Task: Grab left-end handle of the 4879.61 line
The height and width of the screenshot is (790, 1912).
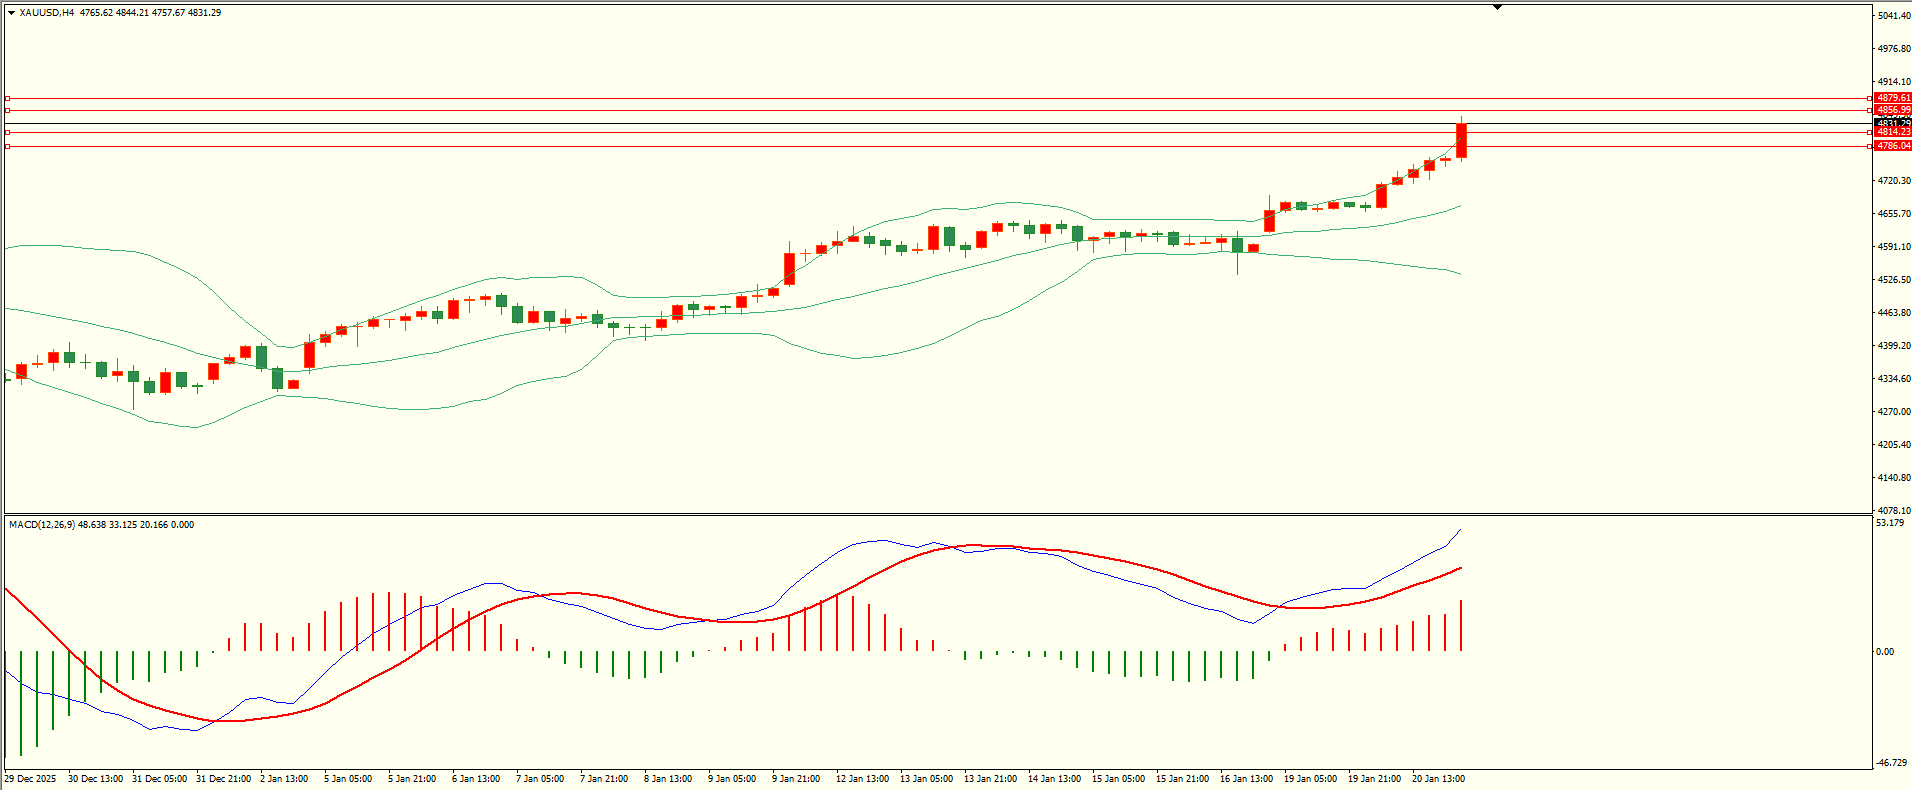Action: coord(7,98)
